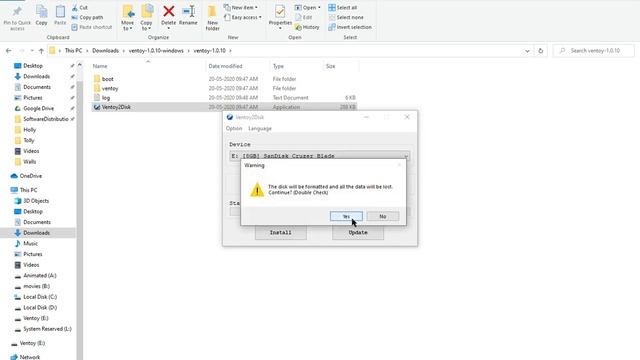Open Holly folder in the sidebar
640x360 pixels.
pyautogui.click(x=29, y=129)
